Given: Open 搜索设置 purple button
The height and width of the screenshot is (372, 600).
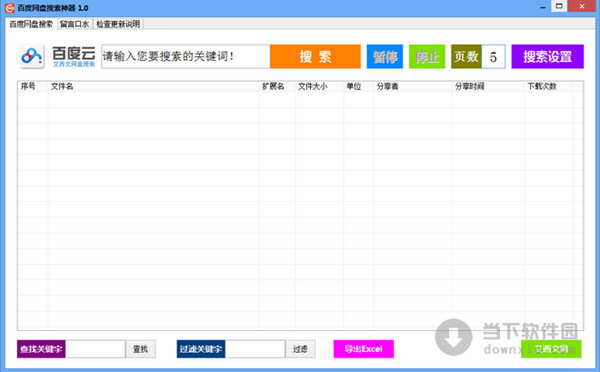Looking at the screenshot, I should coord(548,57).
